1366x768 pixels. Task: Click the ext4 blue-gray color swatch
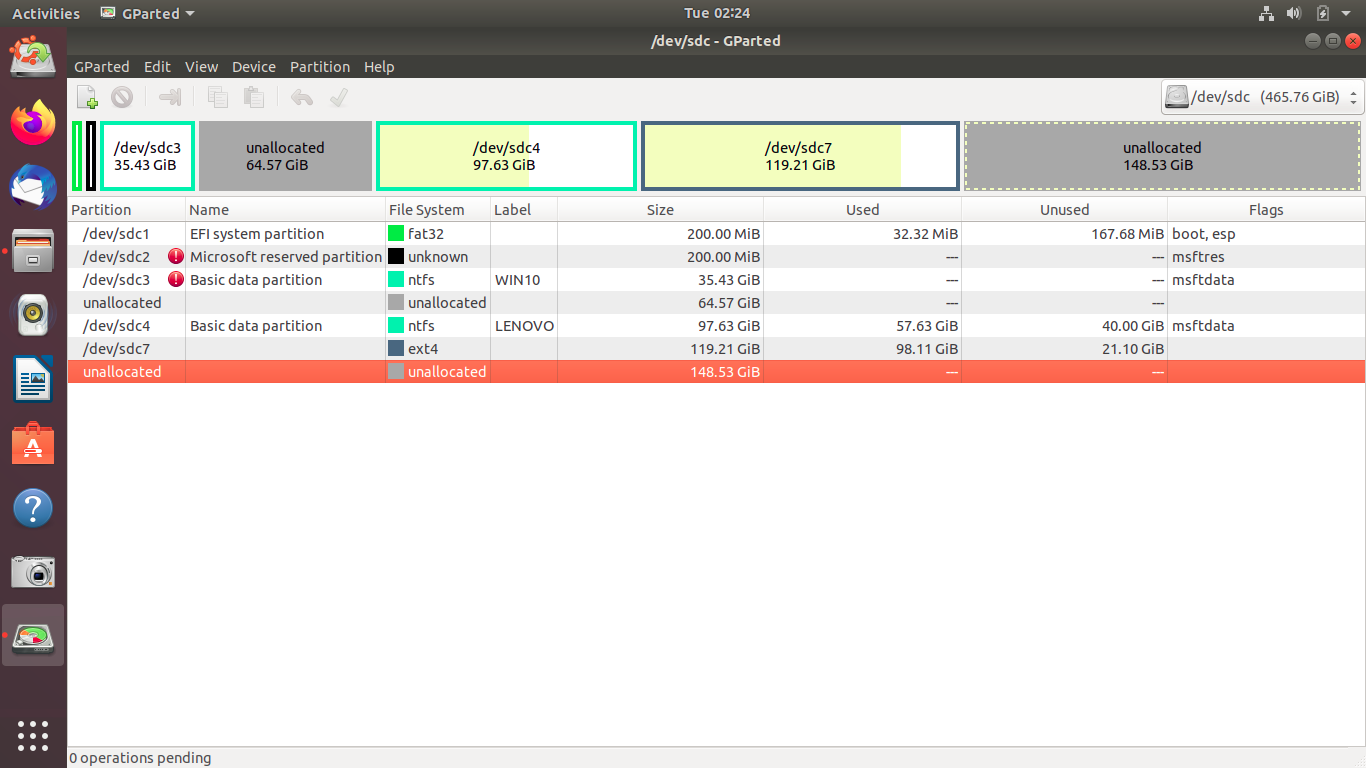click(396, 348)
